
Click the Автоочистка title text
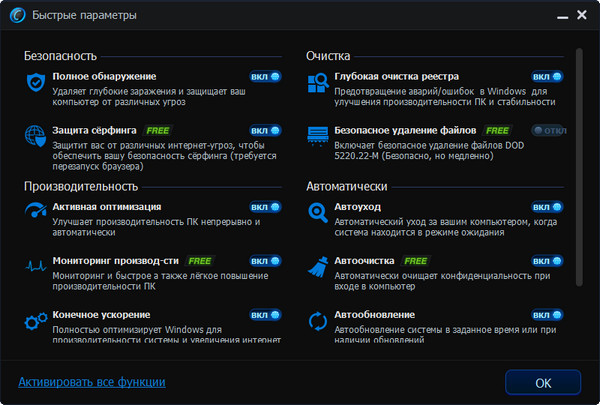(x=364, y=261)
